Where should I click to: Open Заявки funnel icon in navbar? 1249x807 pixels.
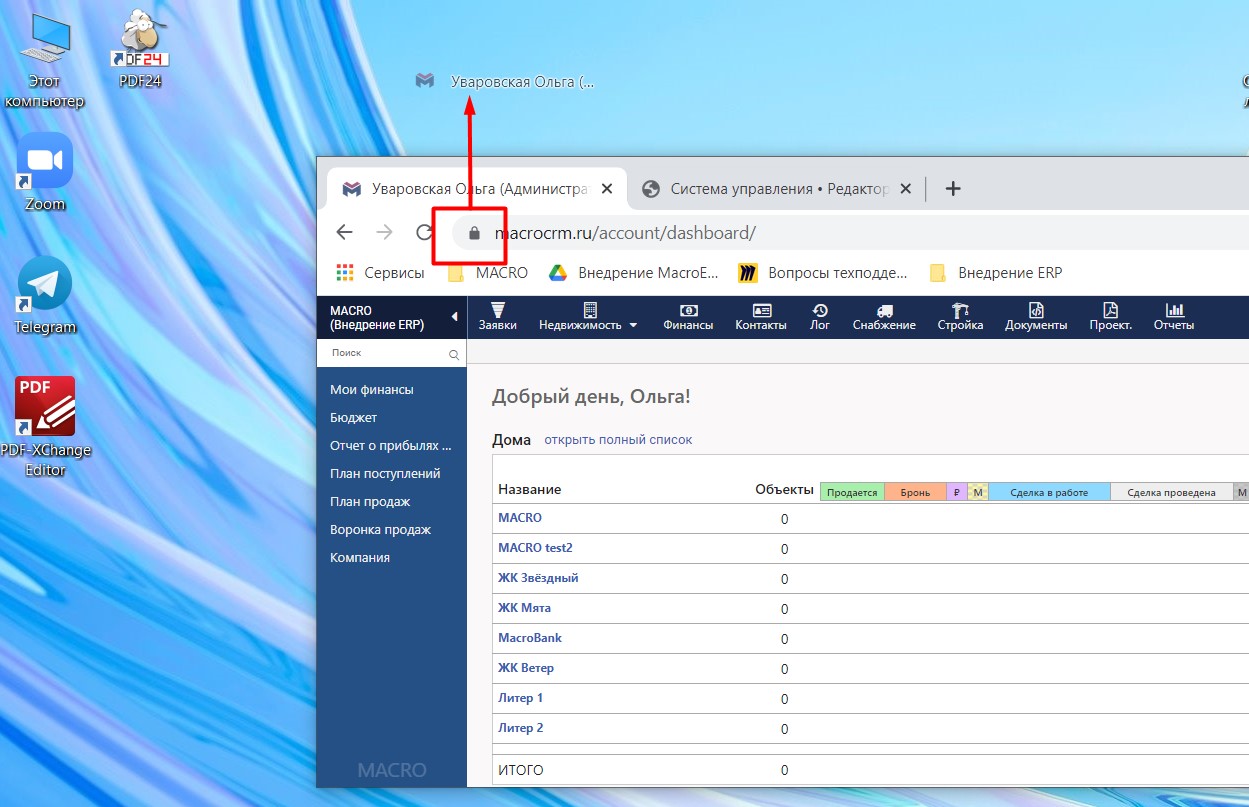tap(497, 311)
